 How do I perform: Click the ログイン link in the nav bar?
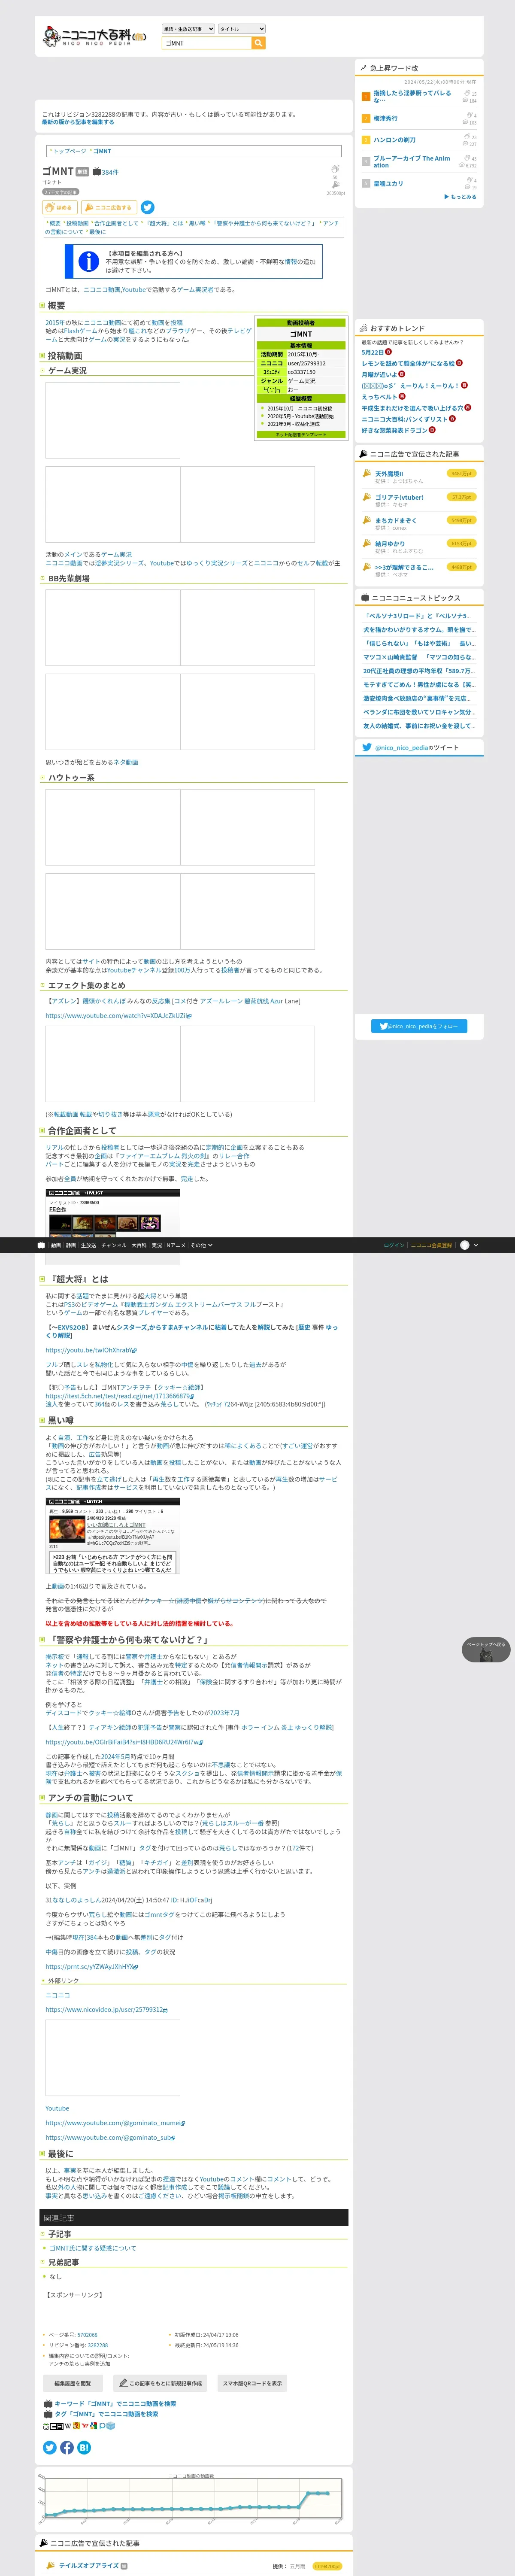(x=394, y=1245)
